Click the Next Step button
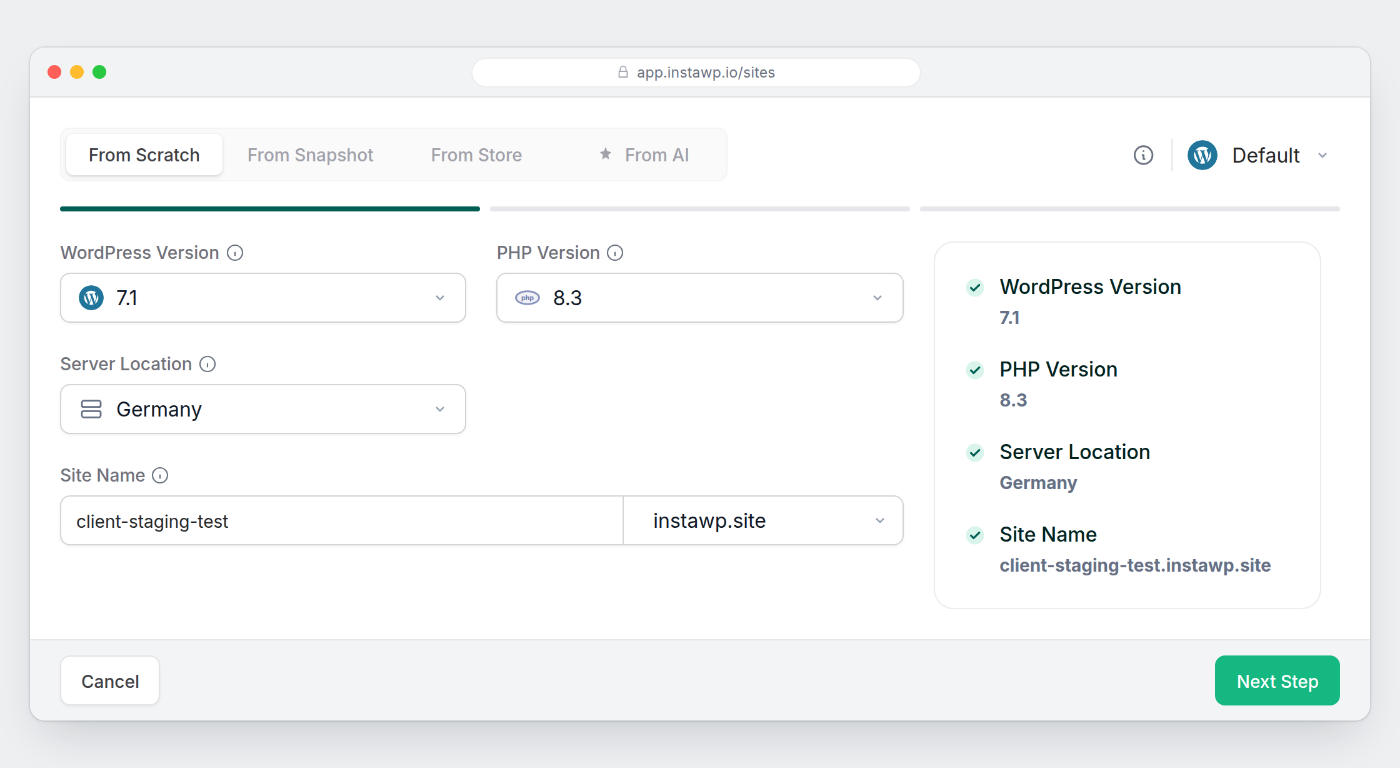 (1277, 681)
